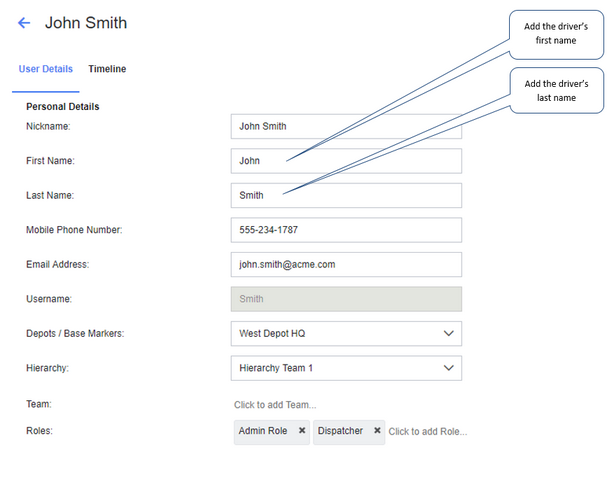
Task: Edit the Email Address field
Action: (346, 264)
